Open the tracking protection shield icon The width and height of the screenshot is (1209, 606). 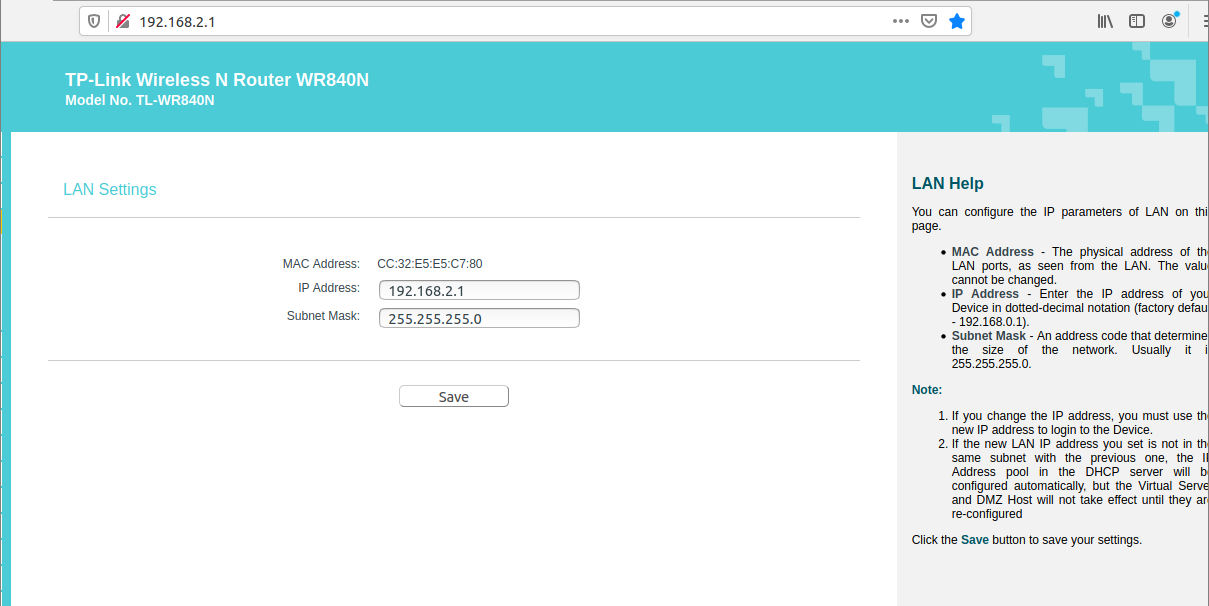[x=94, y=21]
